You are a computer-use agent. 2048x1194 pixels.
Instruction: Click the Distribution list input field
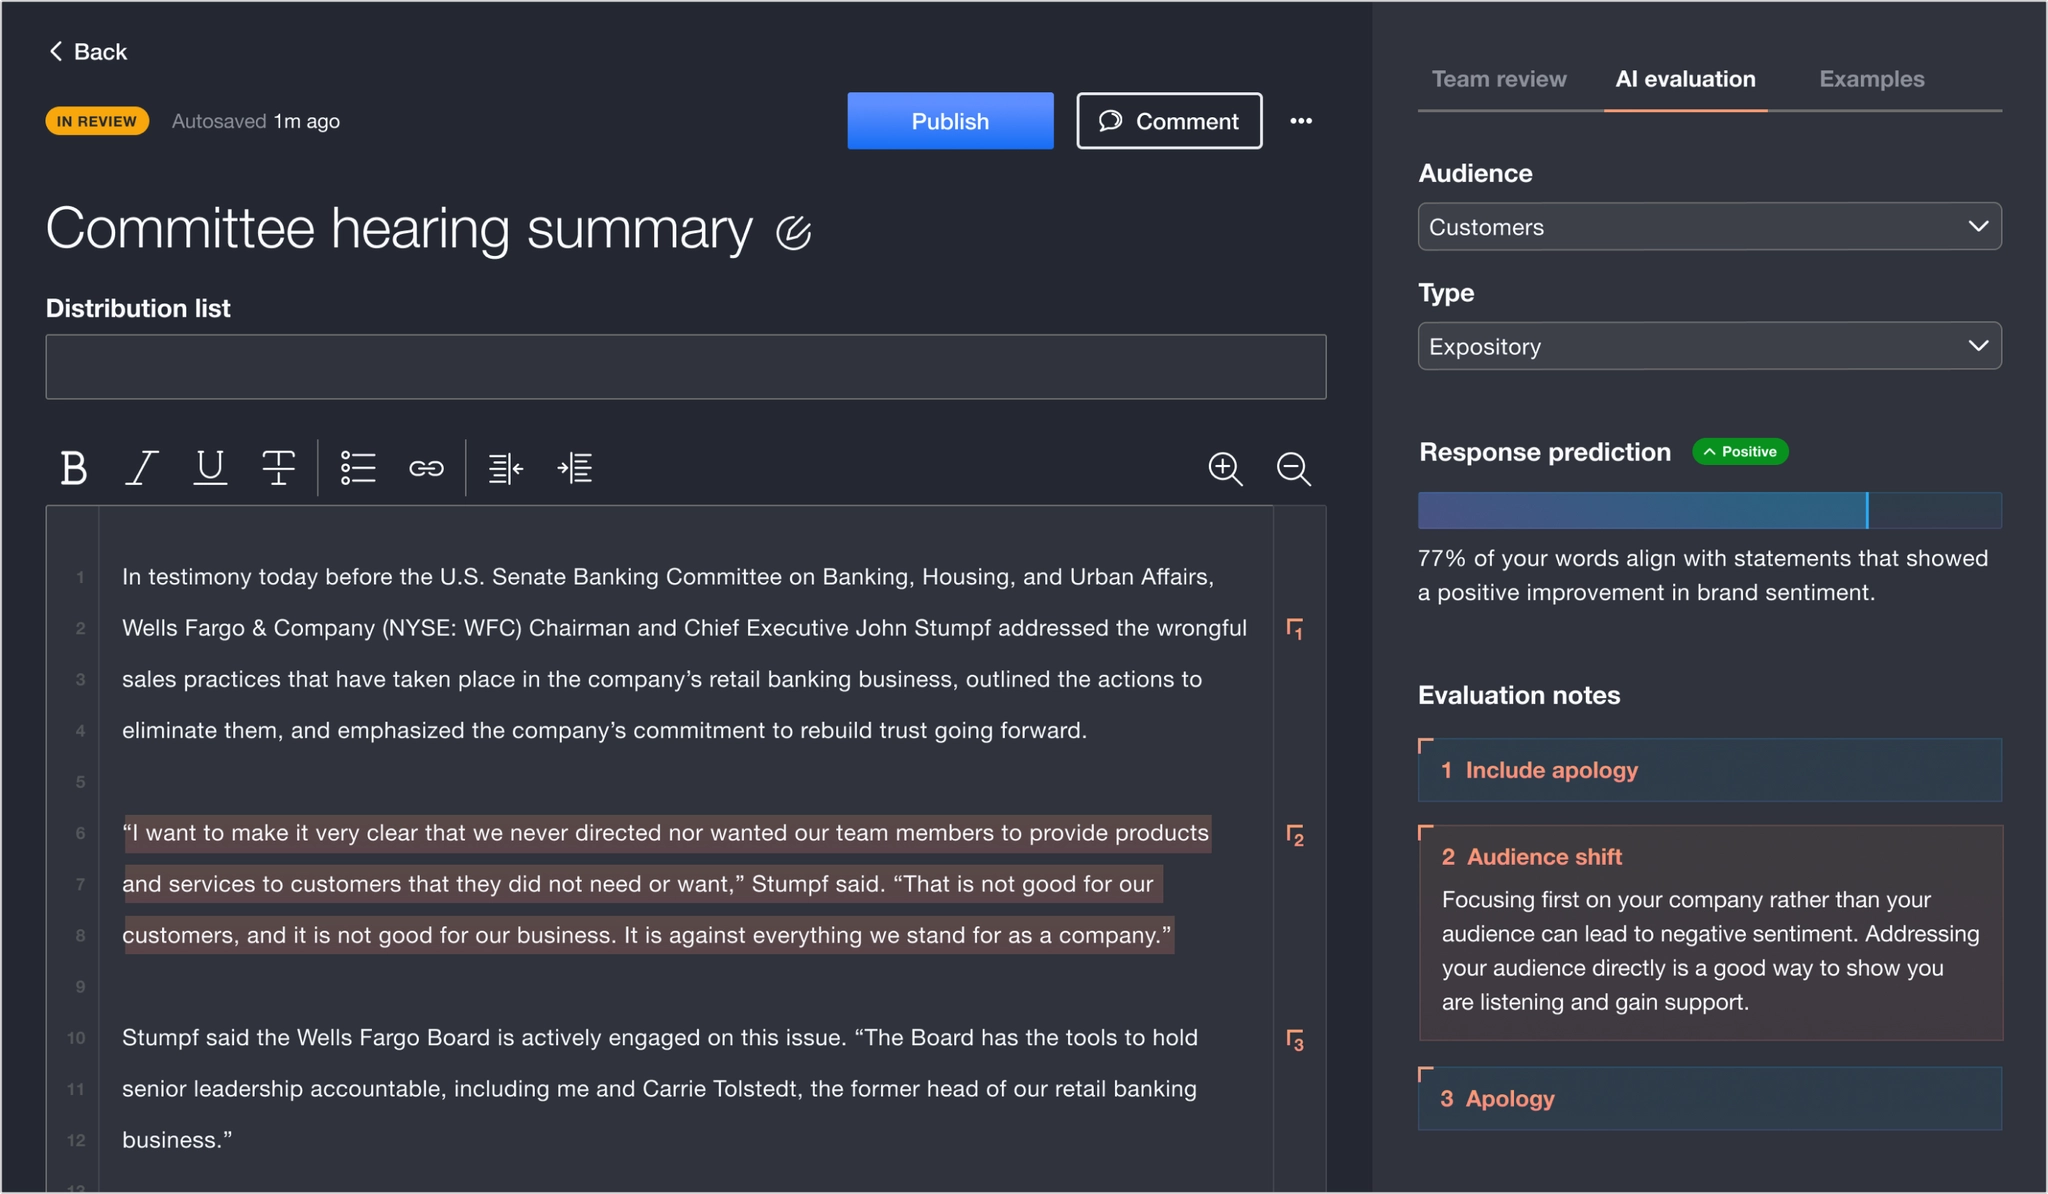coord(685,367)
